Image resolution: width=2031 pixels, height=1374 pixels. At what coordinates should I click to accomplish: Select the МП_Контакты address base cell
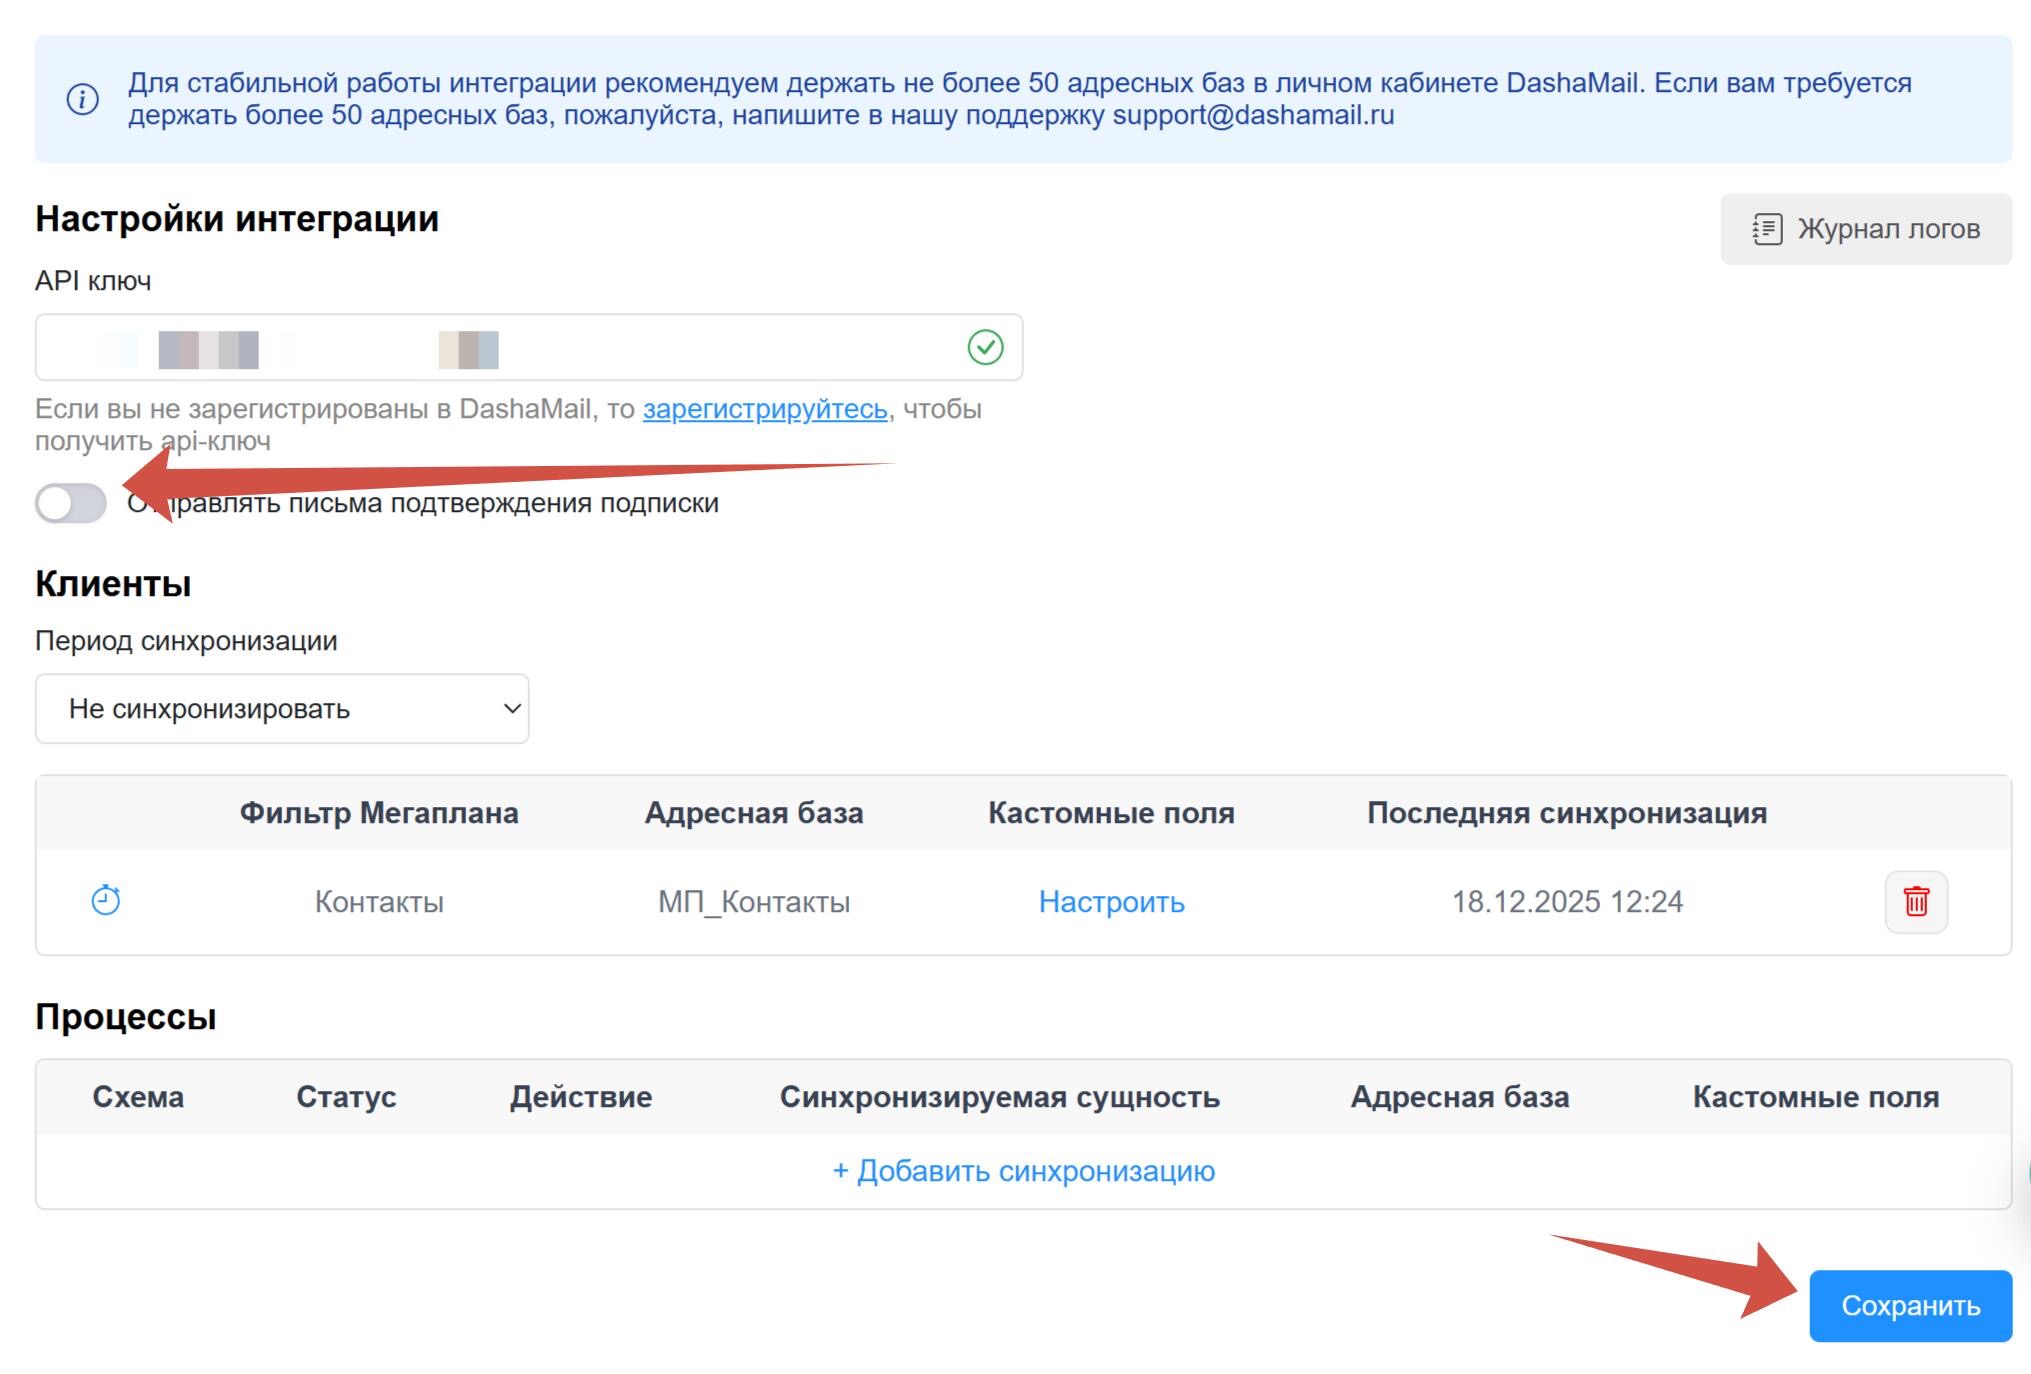[x=753, y=902]
